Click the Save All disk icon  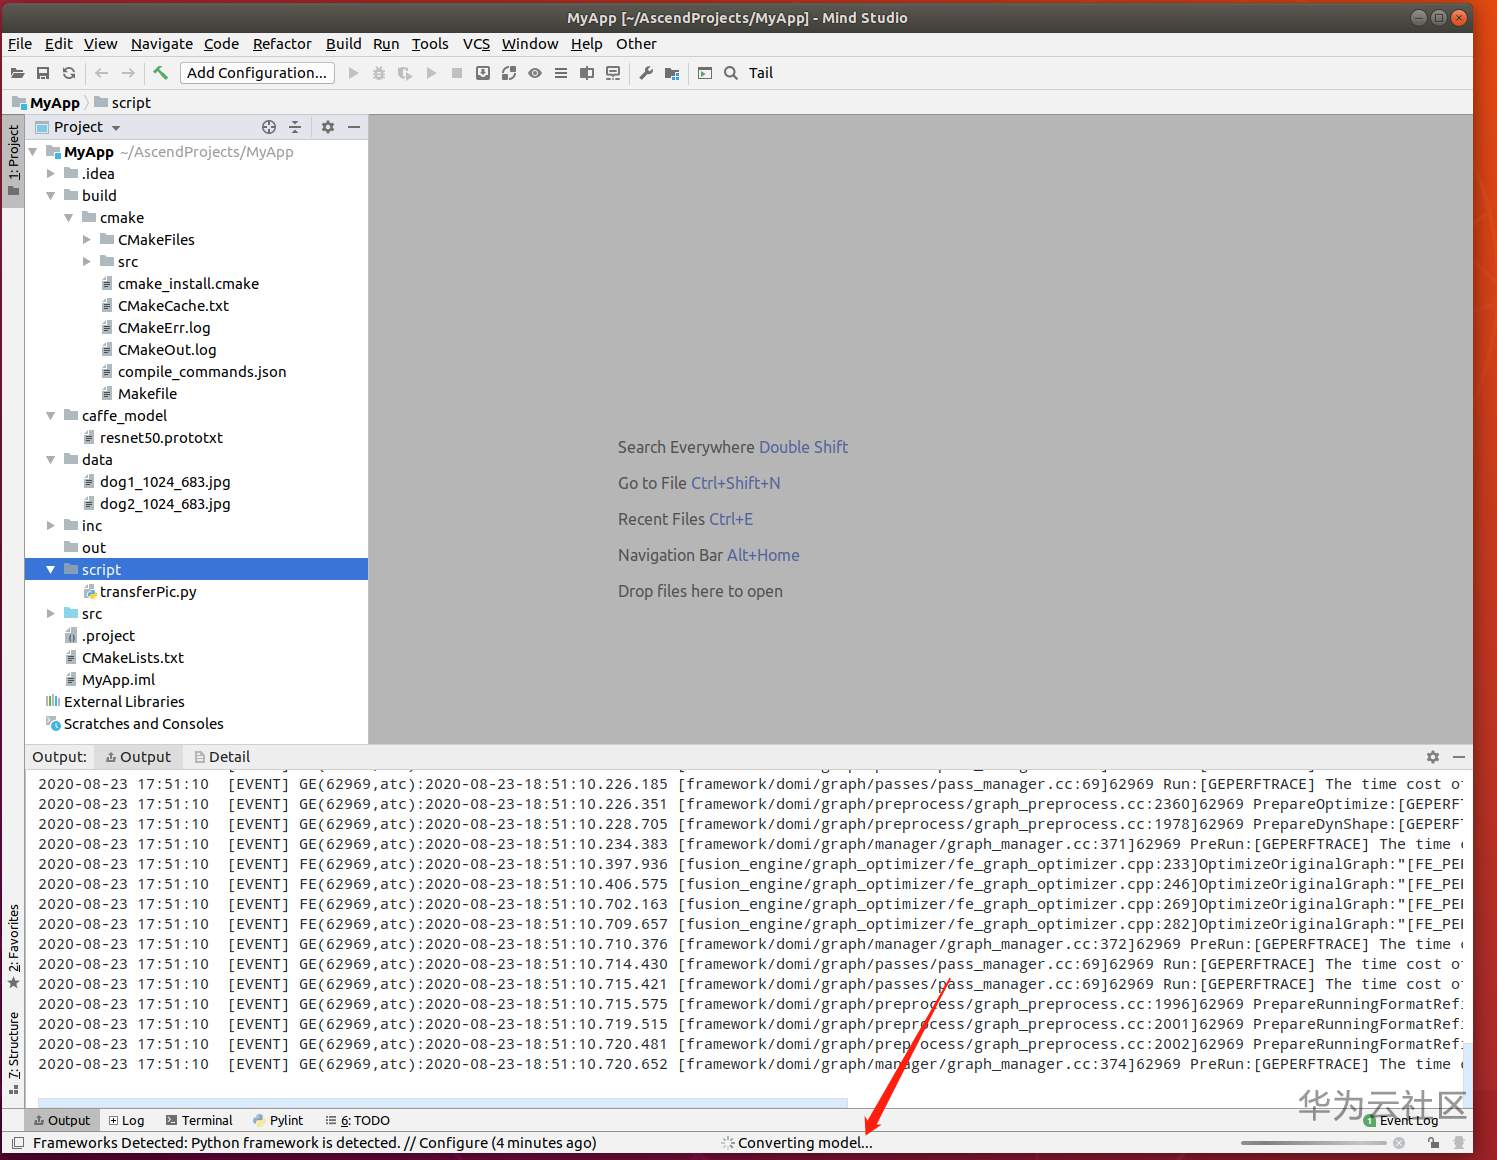tap(43, 73)
